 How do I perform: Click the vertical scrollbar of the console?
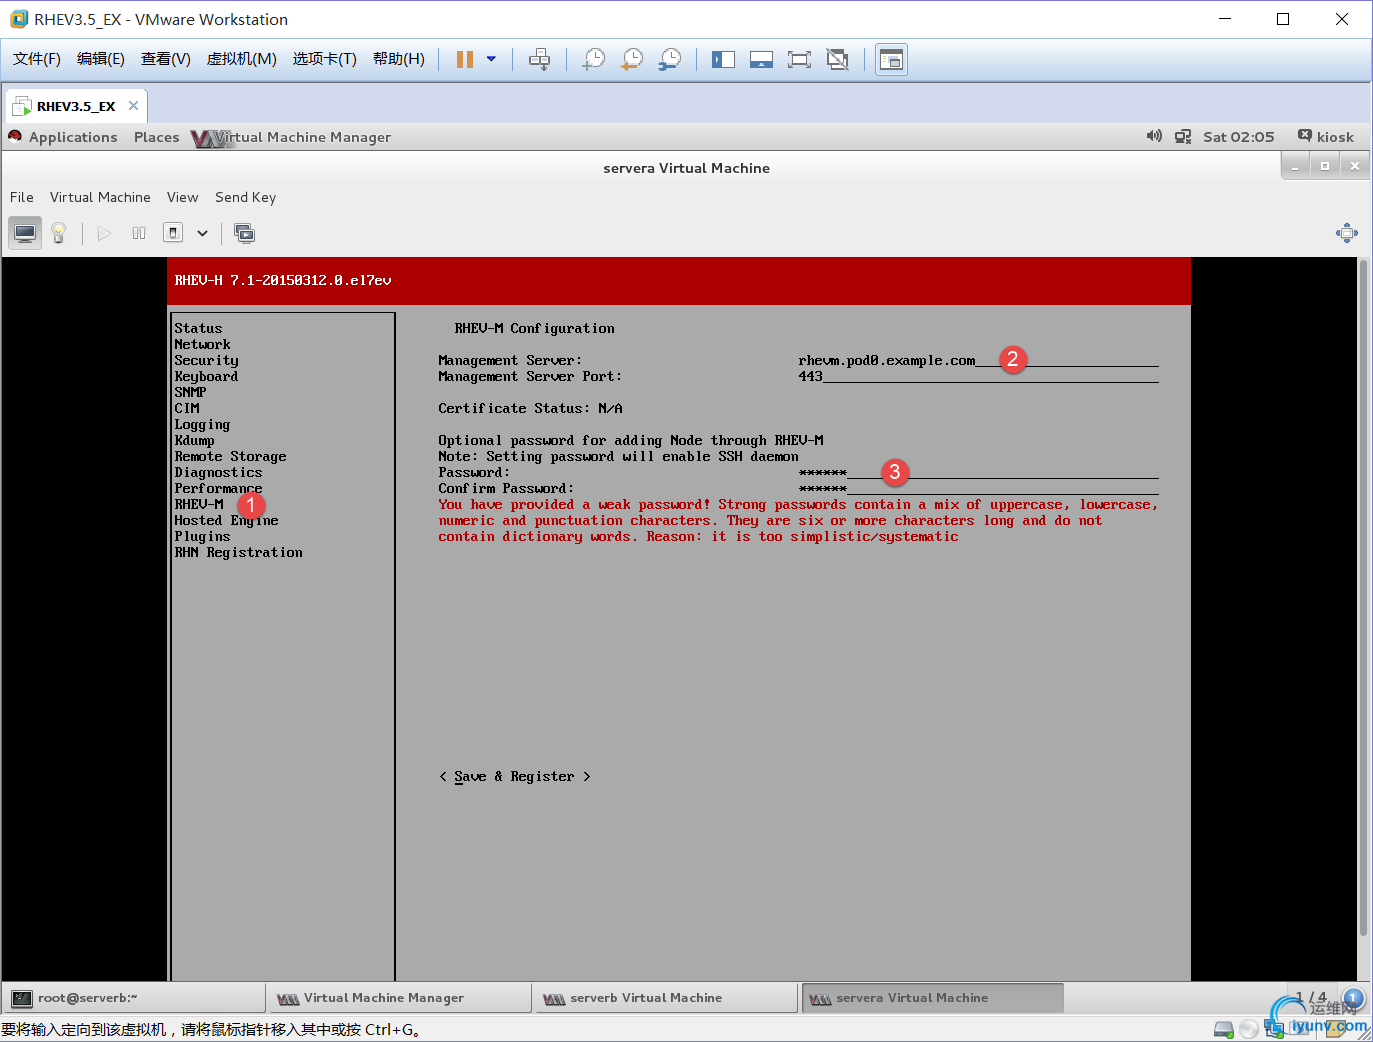[x=1363, y=598]
